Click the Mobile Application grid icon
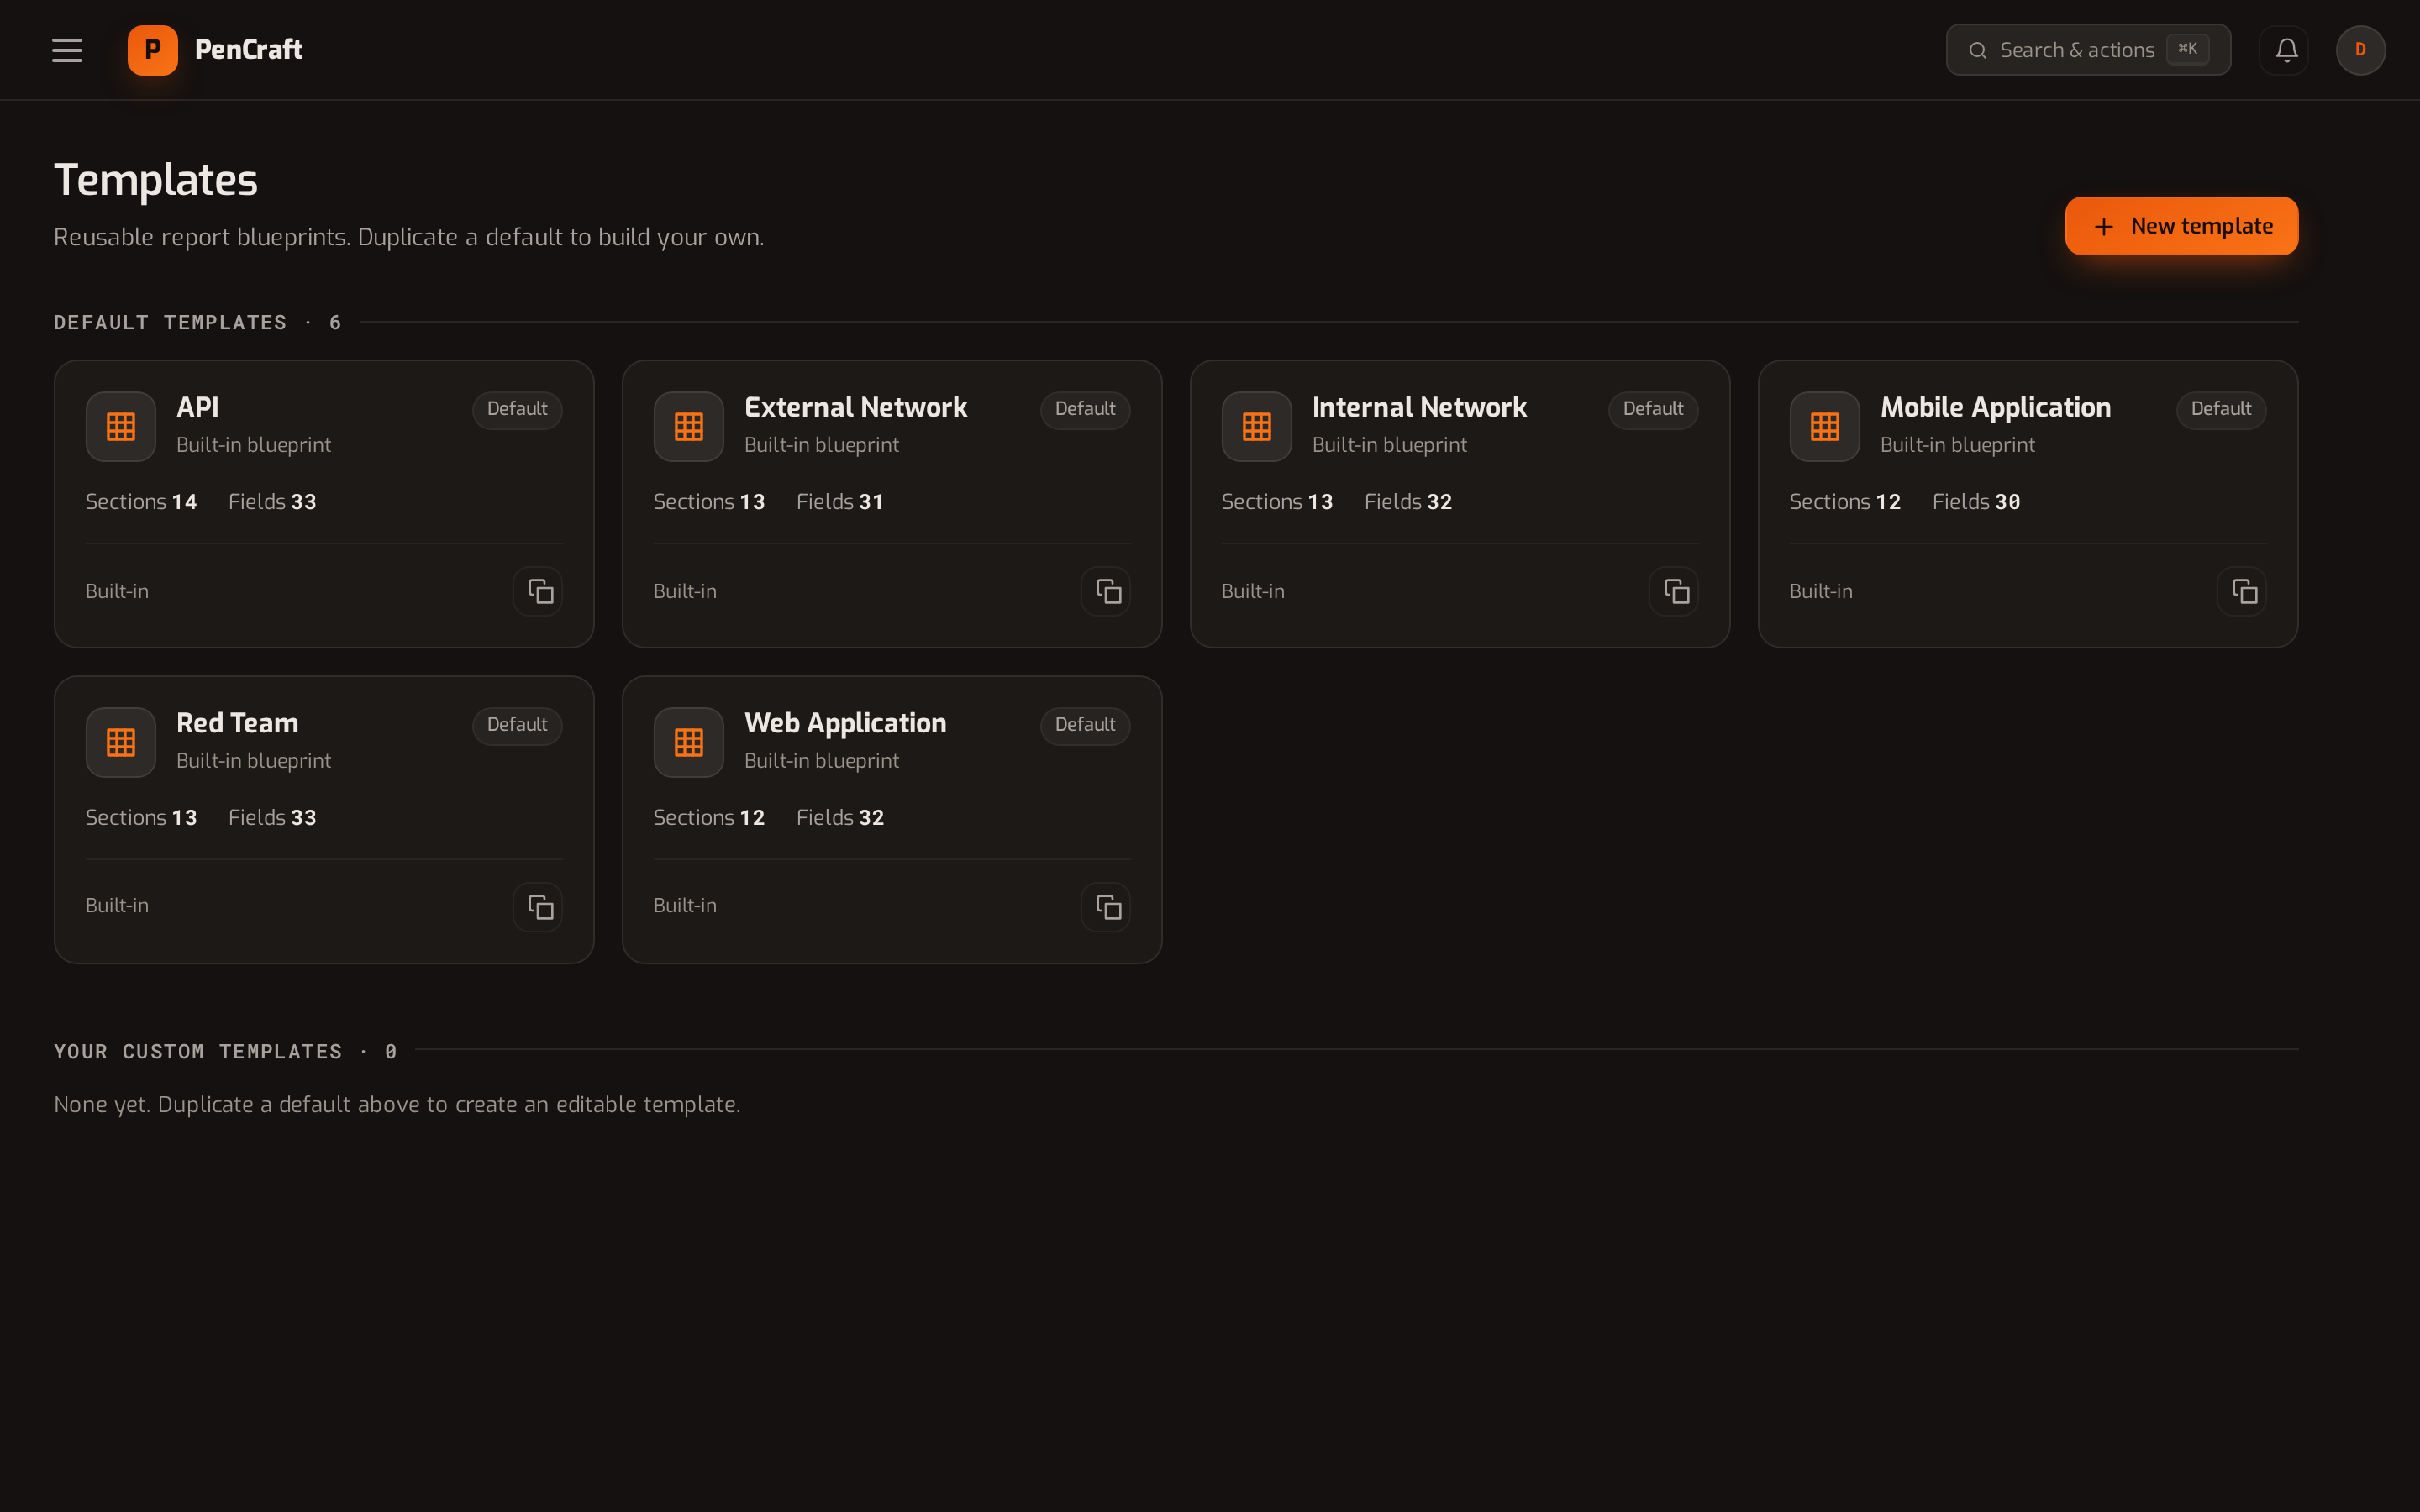Viewport: 2420px width, 1512px height. tap(1825, 427)
